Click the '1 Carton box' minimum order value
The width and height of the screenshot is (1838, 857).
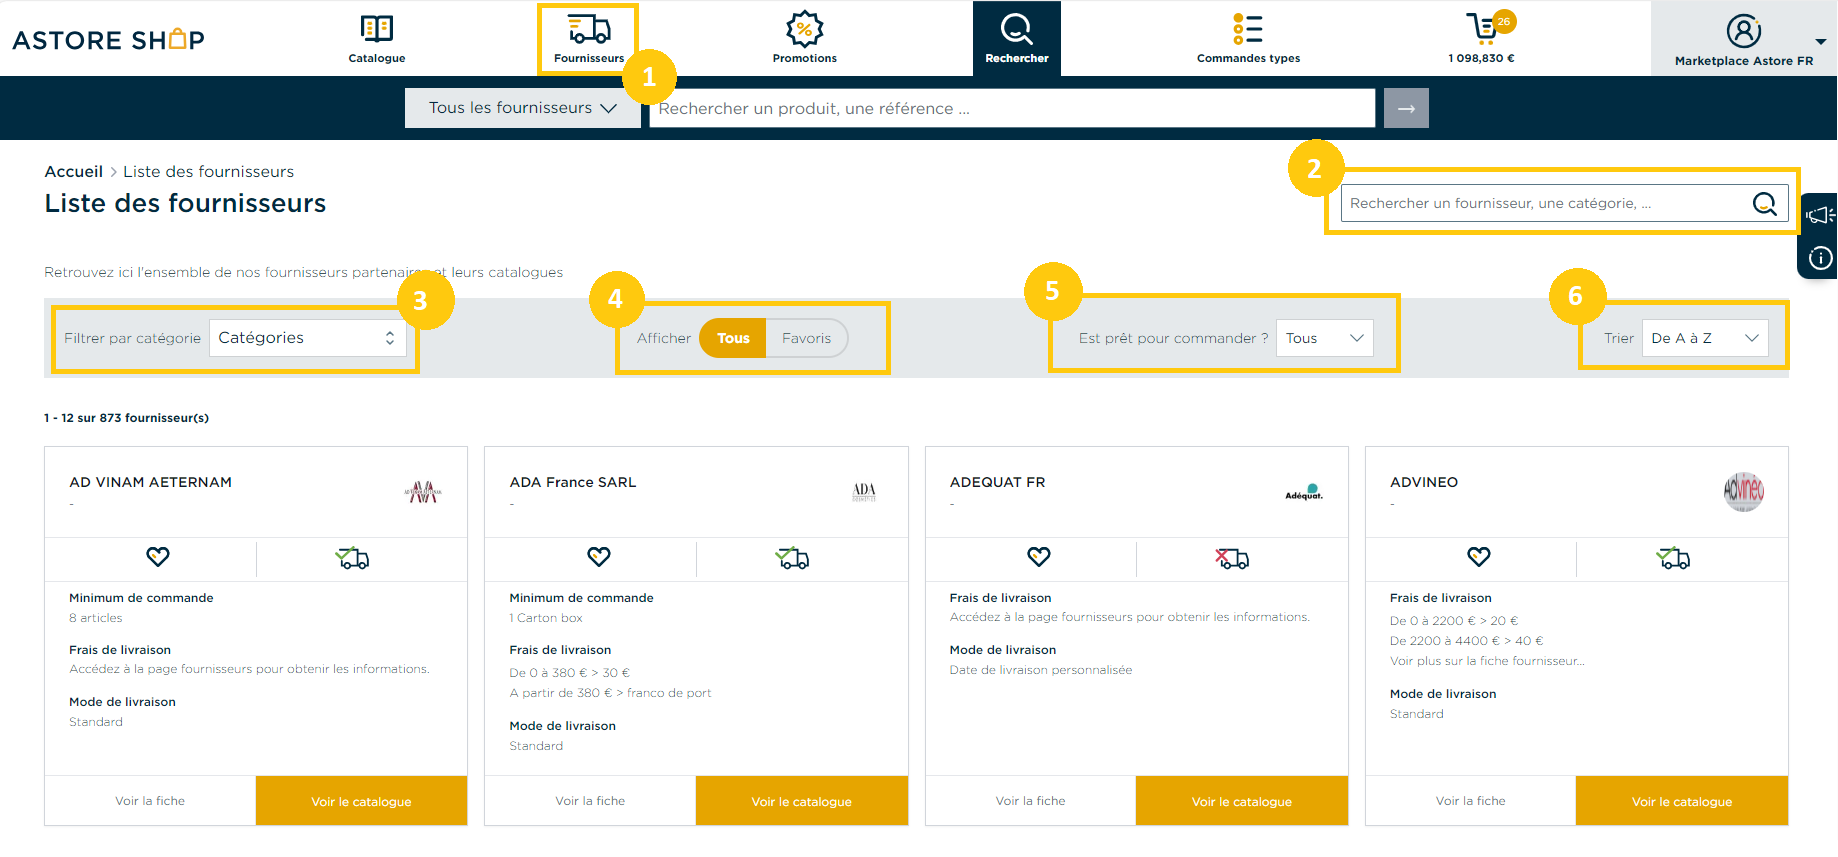[x=545, y=618]
